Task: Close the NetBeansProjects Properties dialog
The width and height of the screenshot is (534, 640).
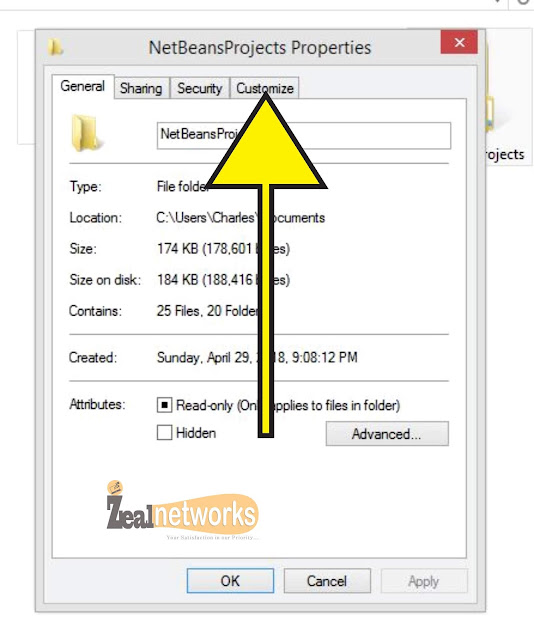Action: coord(459,42)
